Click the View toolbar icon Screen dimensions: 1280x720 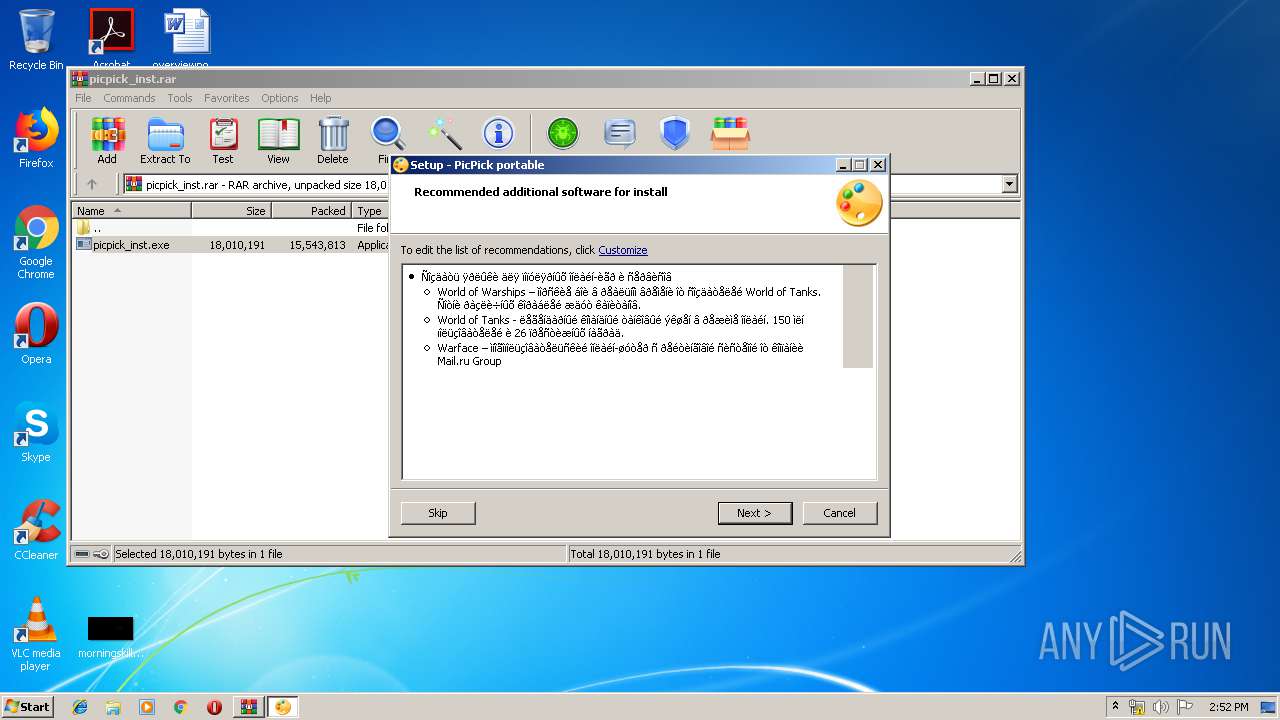pyautogui.click(x=278, y=140)
